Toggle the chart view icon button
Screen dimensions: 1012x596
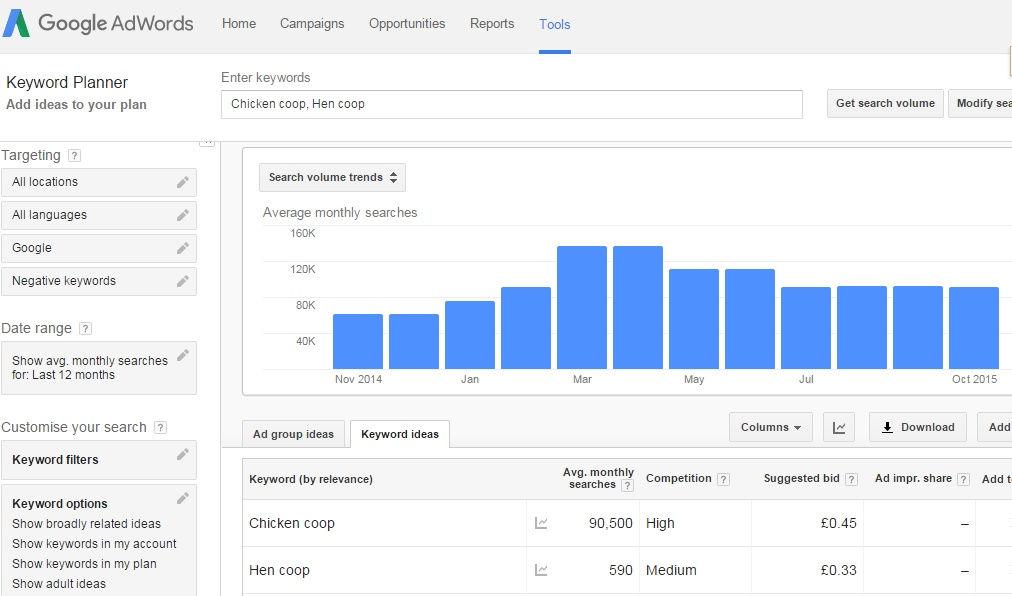click(839, 427)
